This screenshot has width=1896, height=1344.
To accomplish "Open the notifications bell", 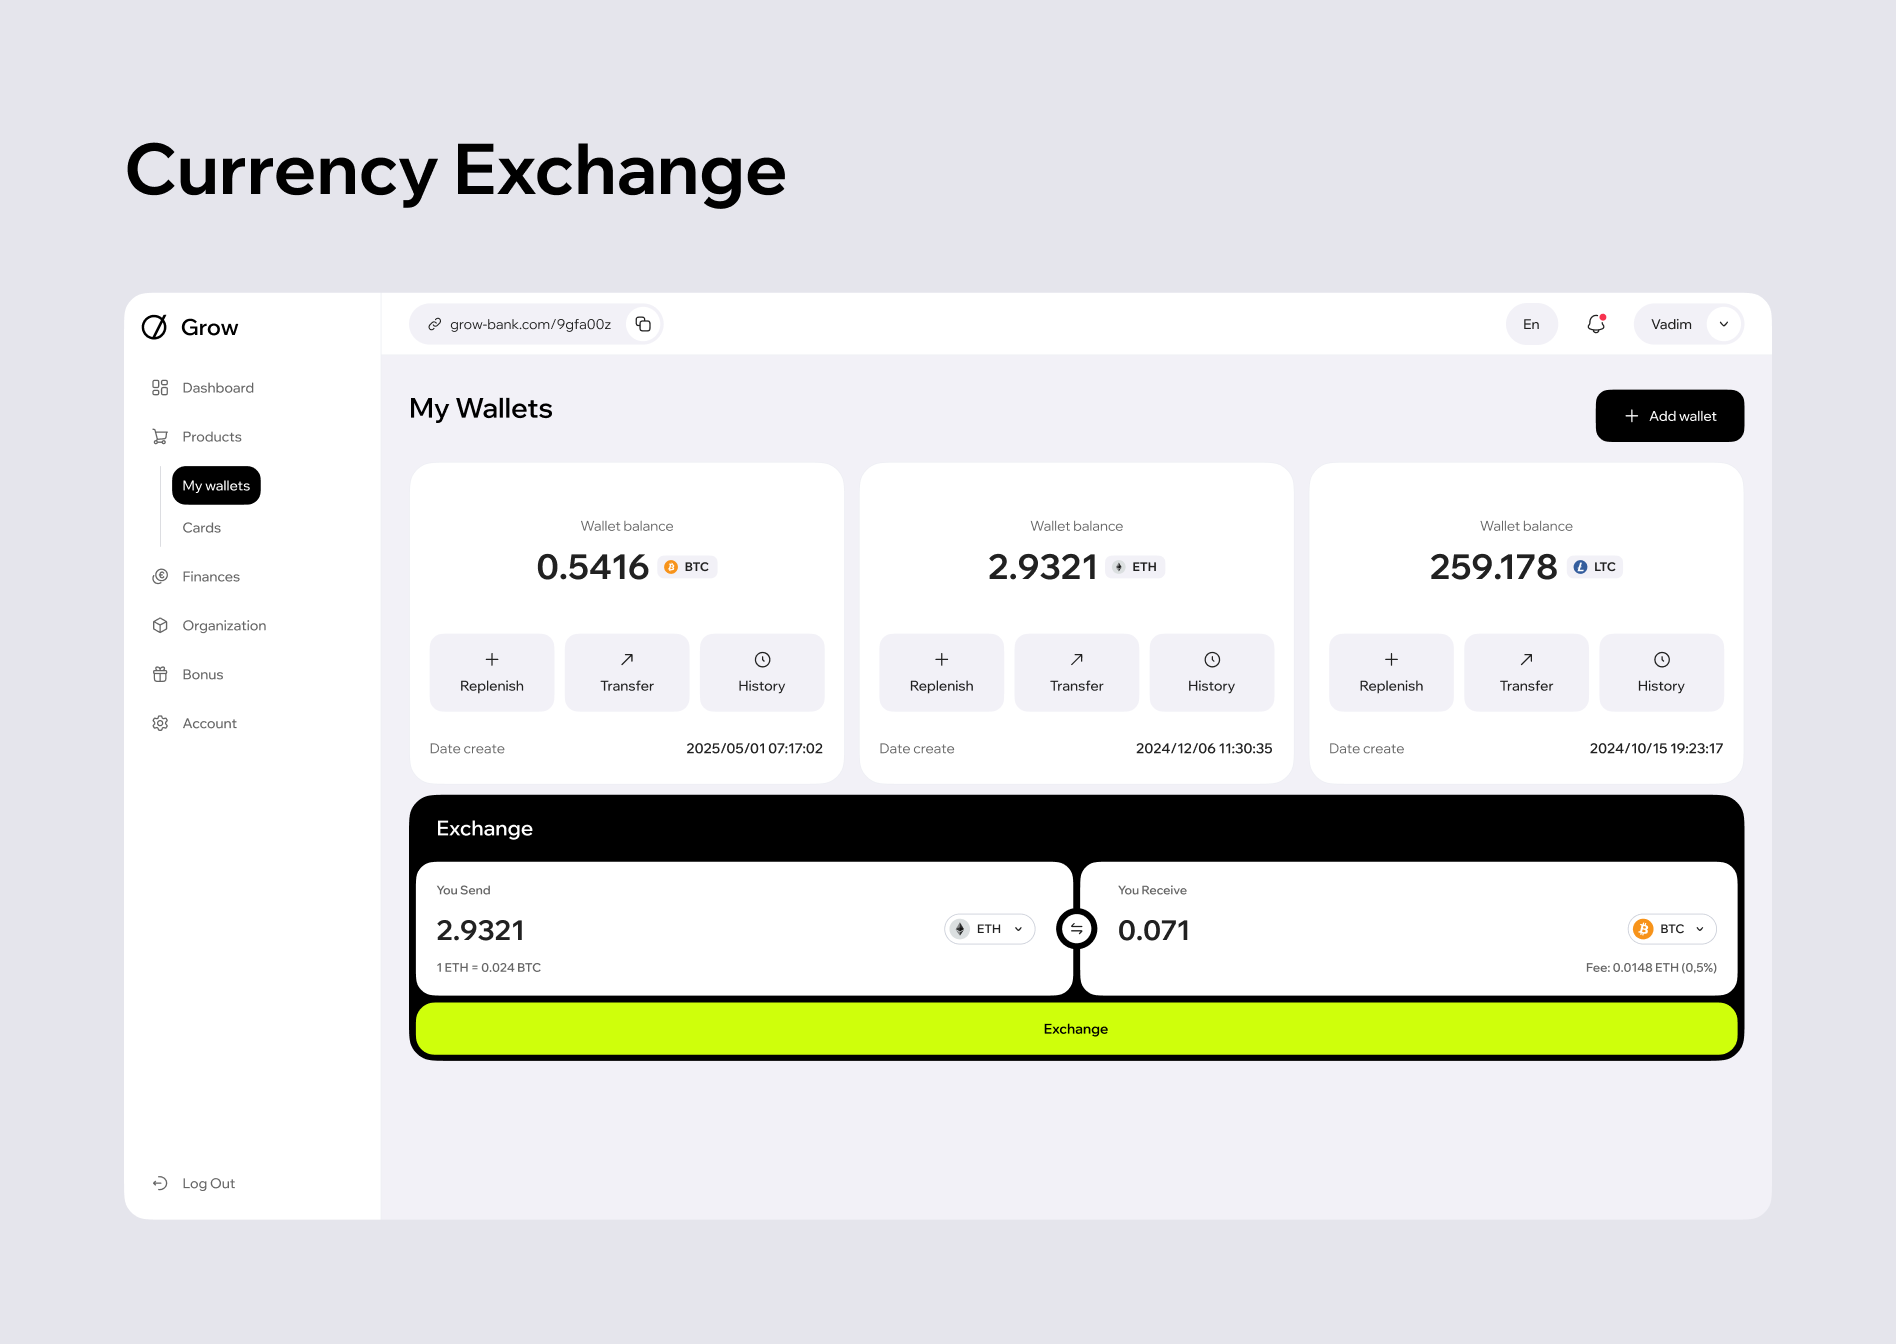I will coord(1596,324).
